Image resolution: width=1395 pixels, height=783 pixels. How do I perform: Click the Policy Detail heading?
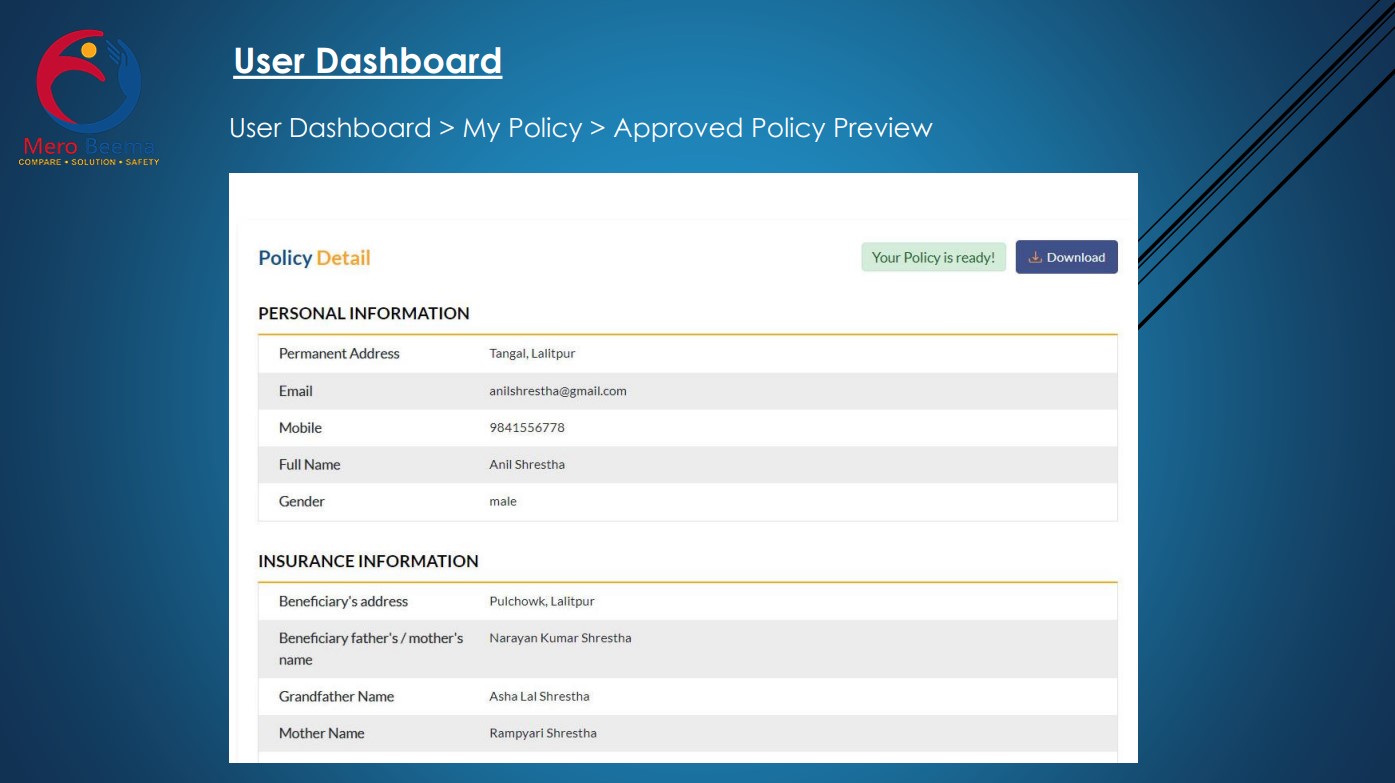click(x=314, y=258)
